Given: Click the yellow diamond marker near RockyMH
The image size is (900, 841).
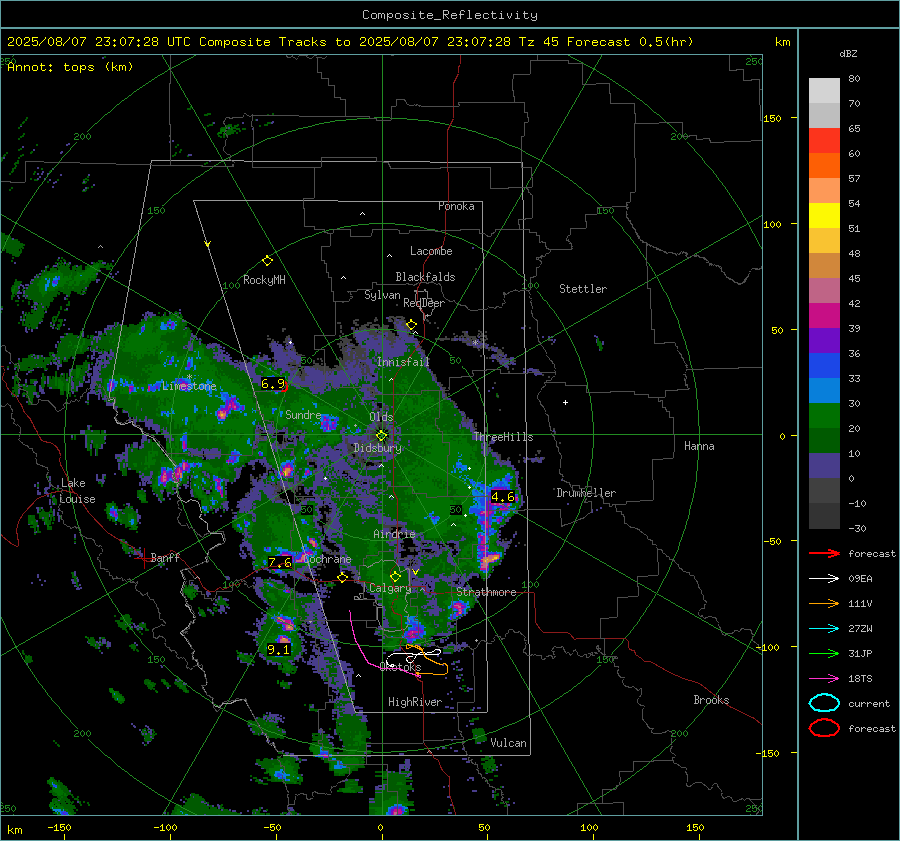Looking at the screenshot, I should [x=267, y=261].
